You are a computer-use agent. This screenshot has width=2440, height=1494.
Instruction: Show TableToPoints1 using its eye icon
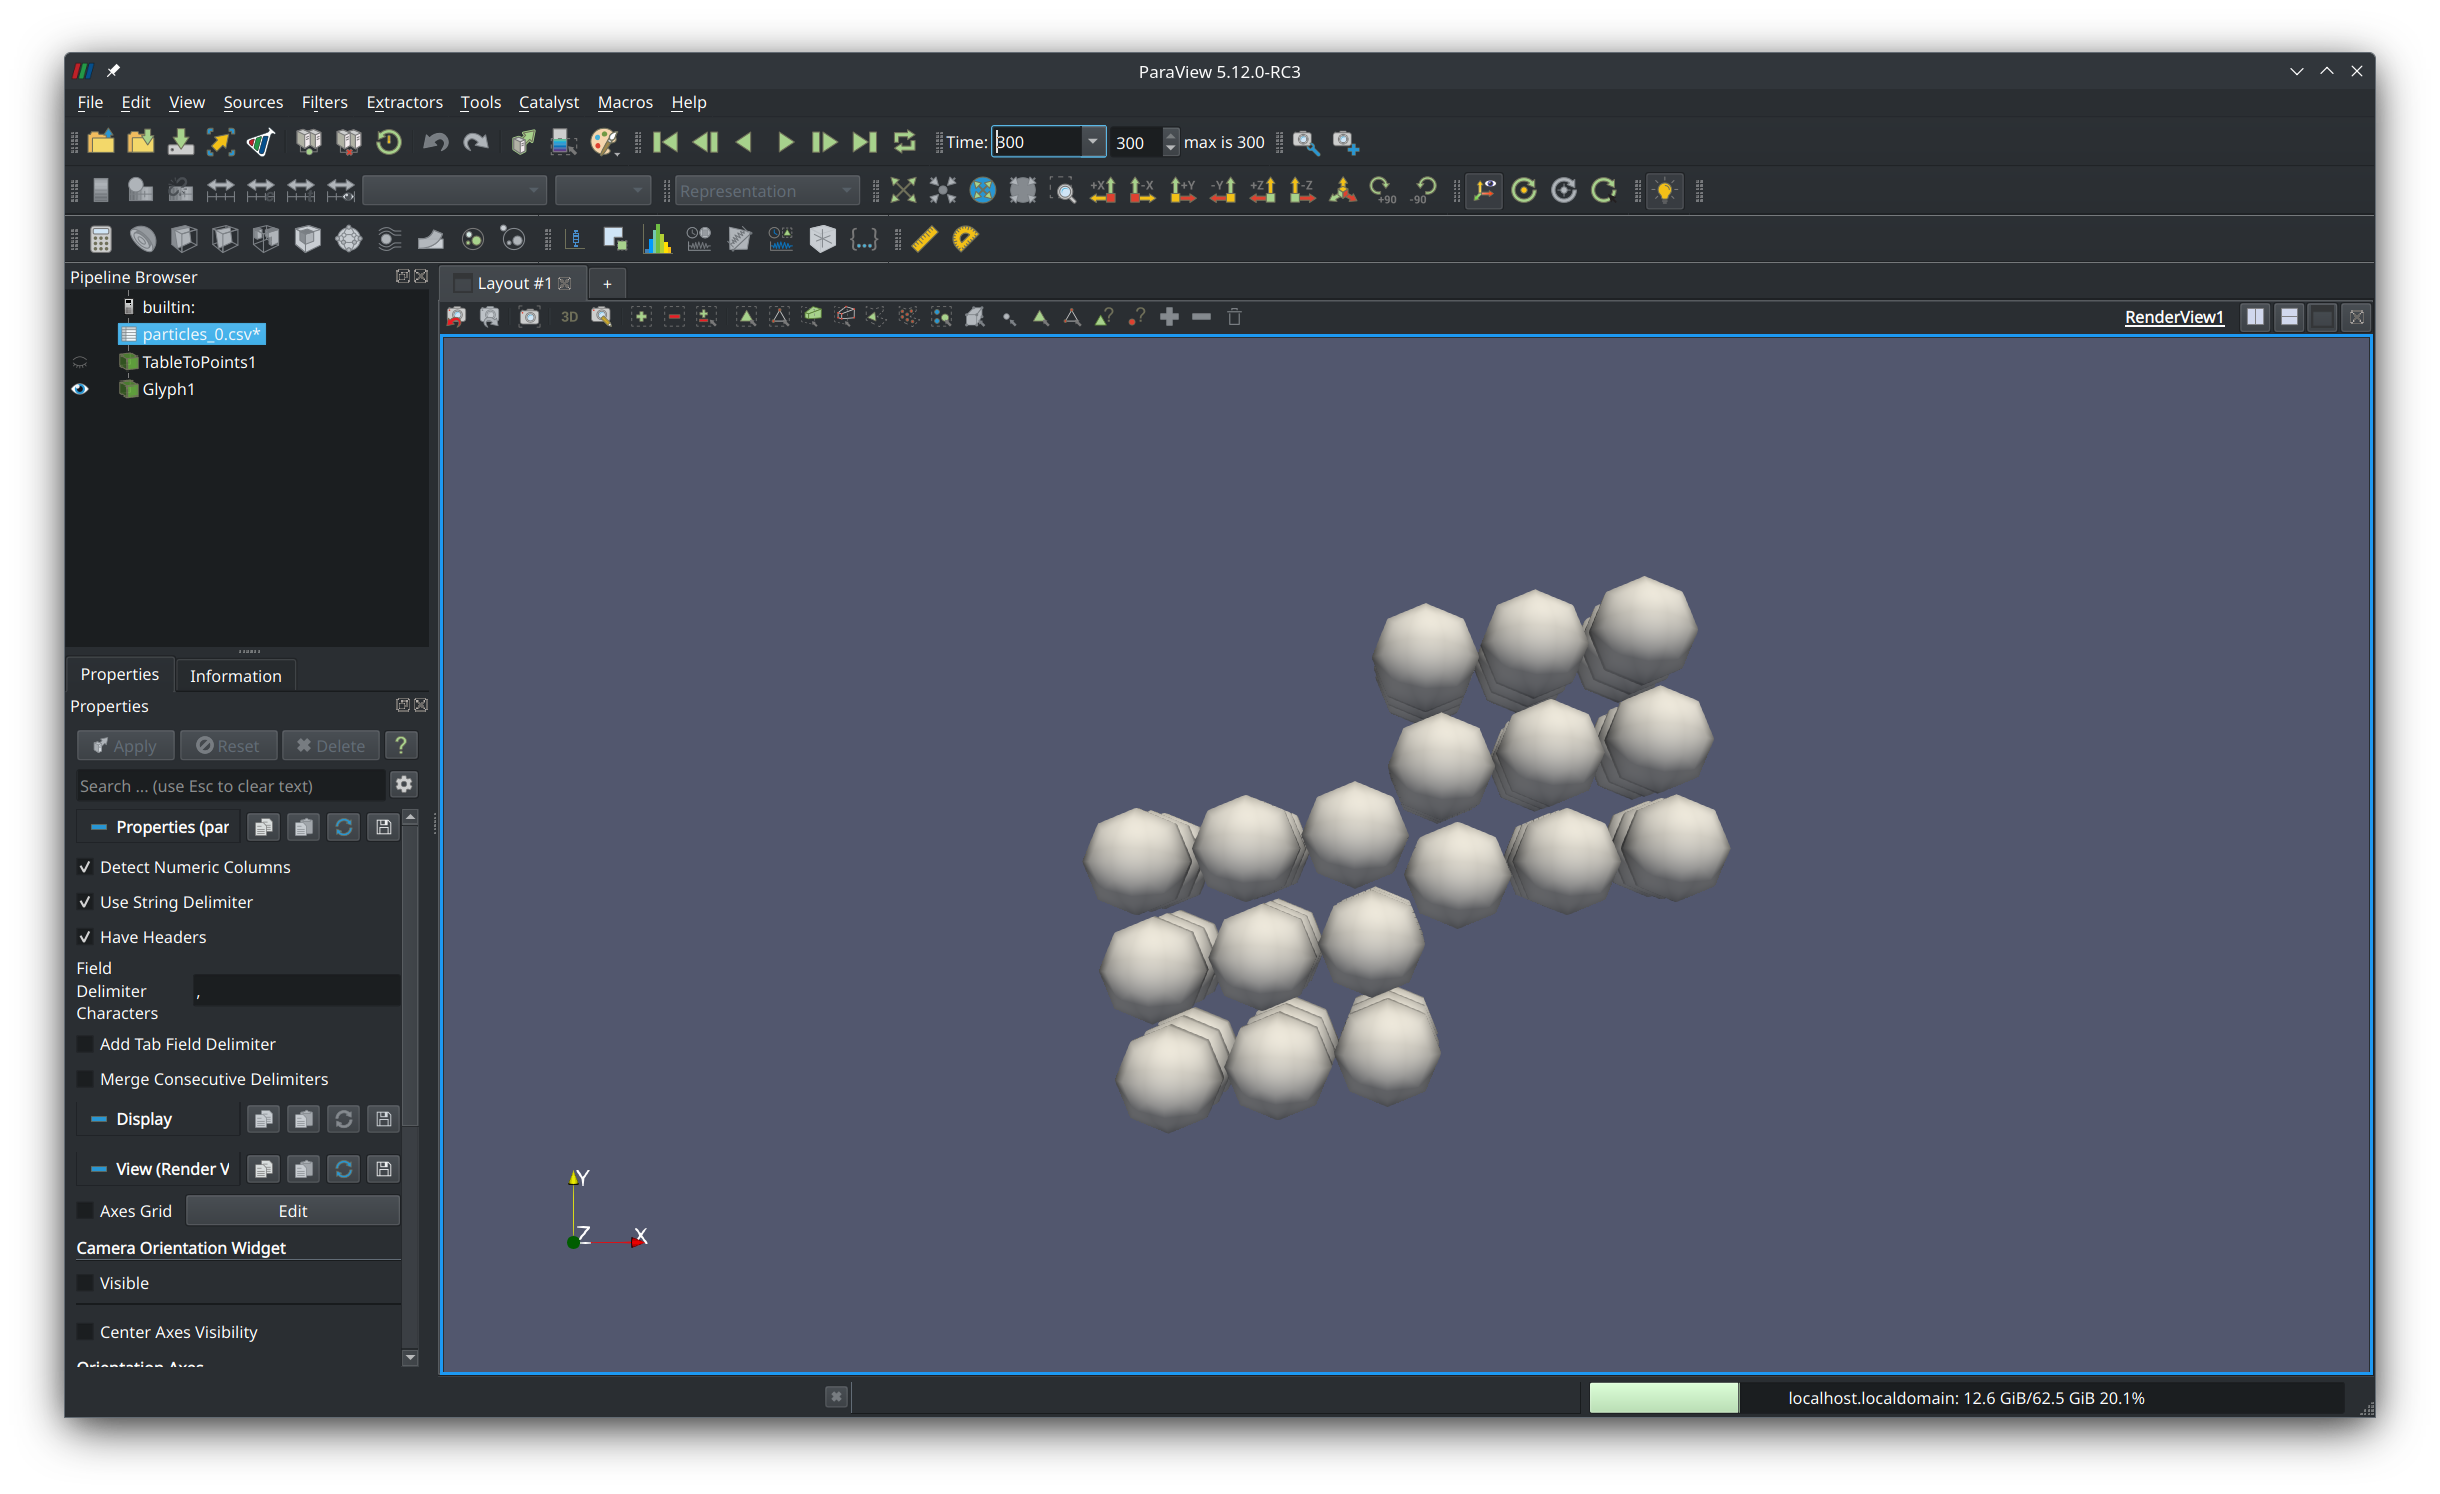(80, 362)
